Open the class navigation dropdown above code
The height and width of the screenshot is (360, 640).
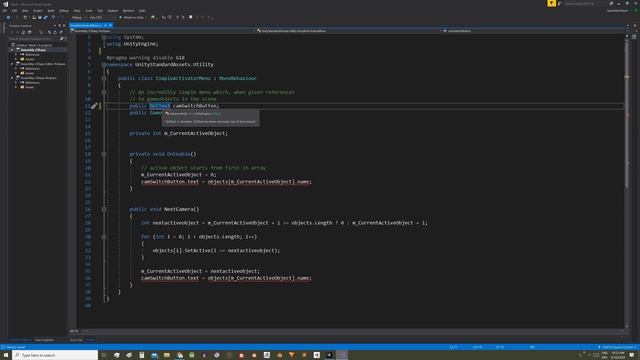[349, 31]
